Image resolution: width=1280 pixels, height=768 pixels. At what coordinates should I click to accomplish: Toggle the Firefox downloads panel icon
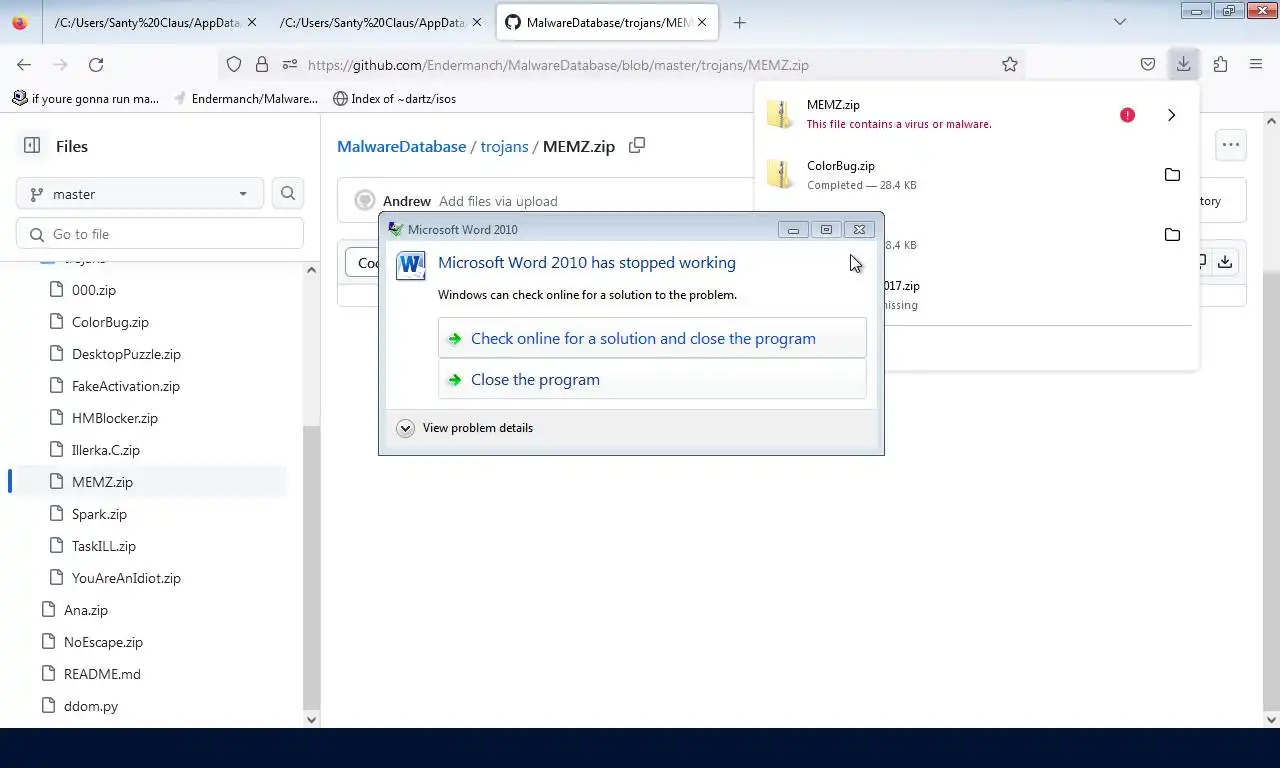[x=1183, y=64]
